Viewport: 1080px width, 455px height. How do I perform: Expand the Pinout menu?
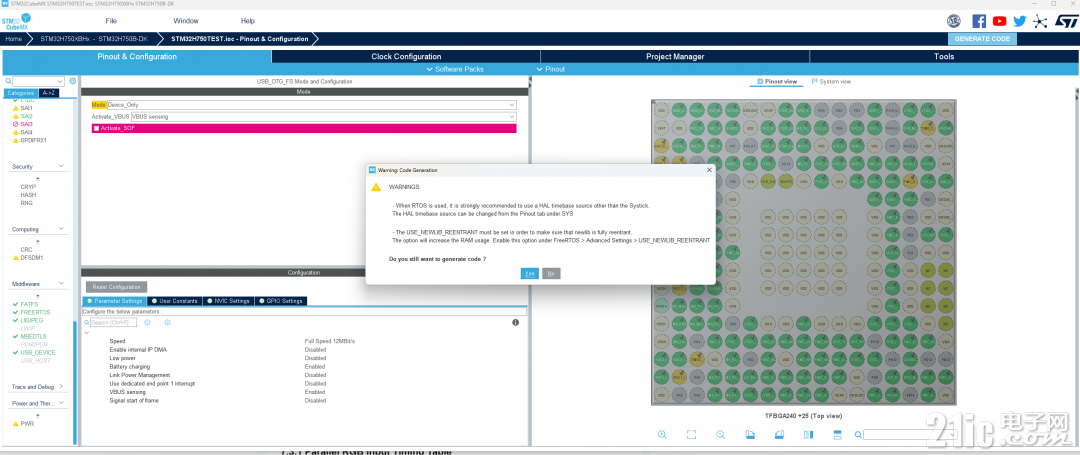[550, 70]
